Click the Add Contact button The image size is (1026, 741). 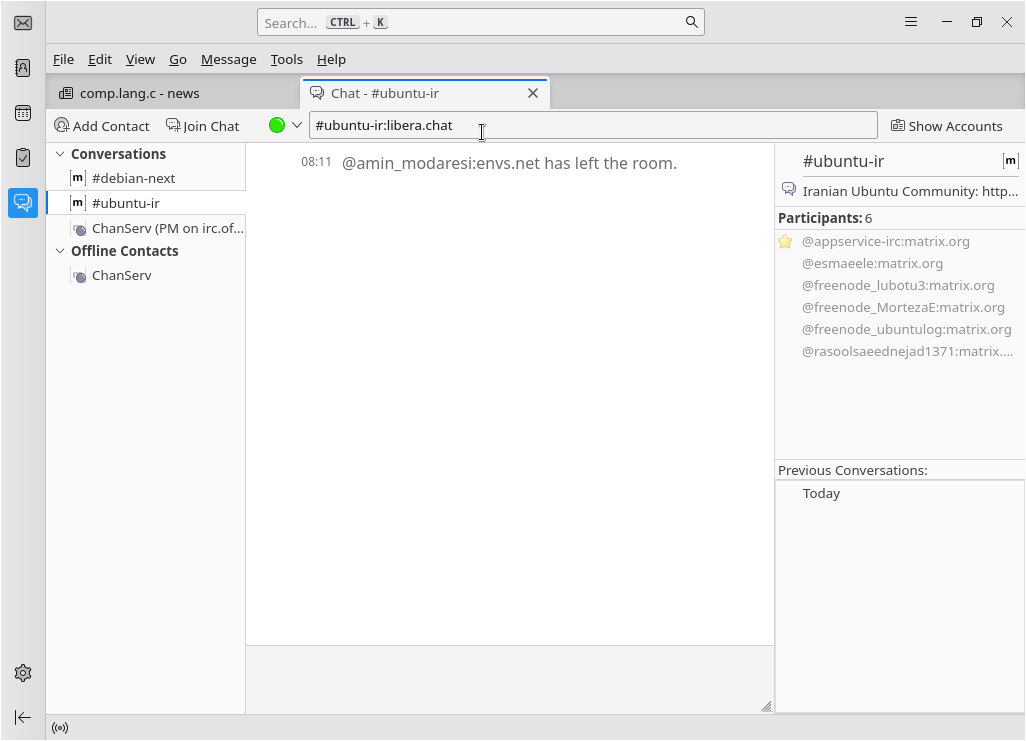tap(102, 126)
